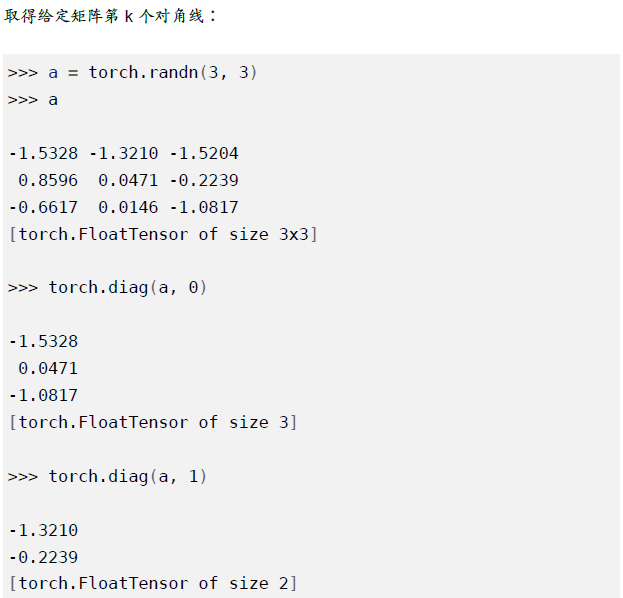Click the Chinese heading about k-th diagonal
Image resolution: width=623 pixels, height=598 pixels.
tap(110, 16)
